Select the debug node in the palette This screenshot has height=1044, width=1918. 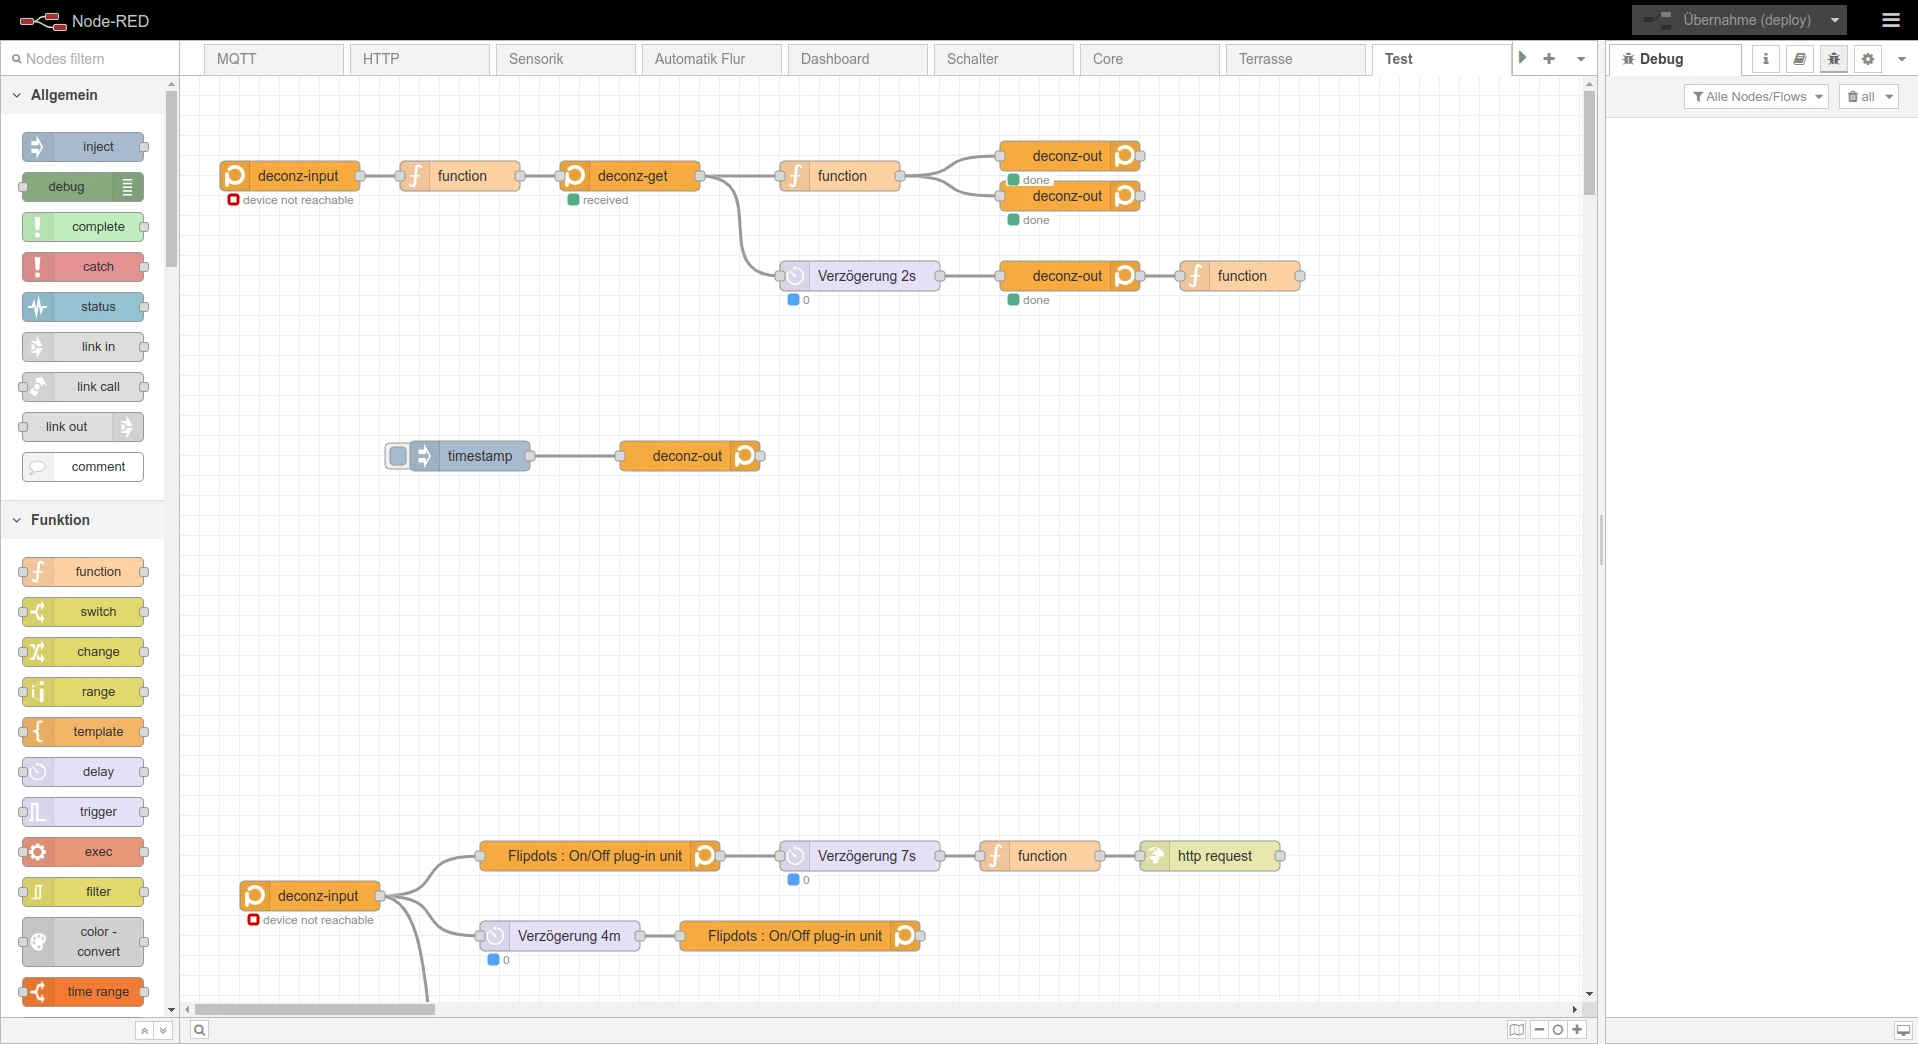click(83, 187)
